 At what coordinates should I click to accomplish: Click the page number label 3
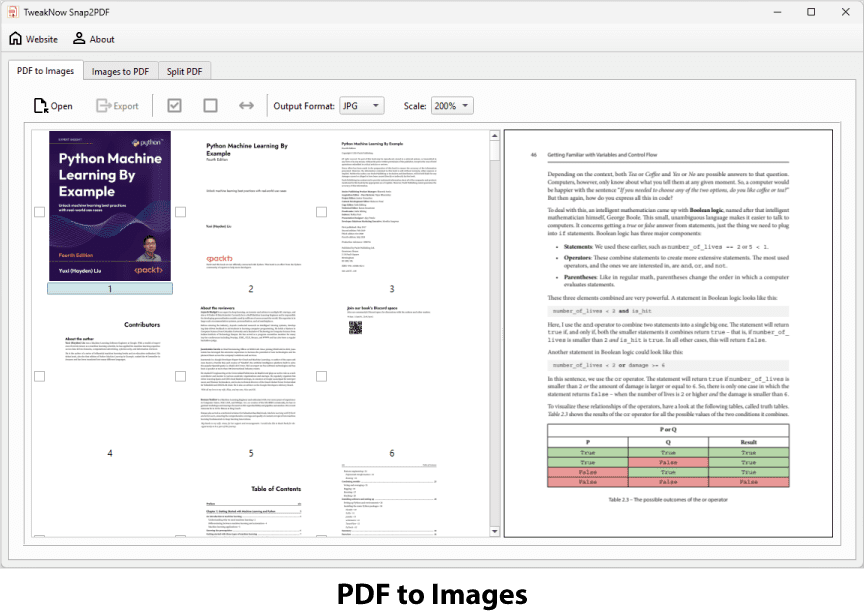(x=392, y=289)
